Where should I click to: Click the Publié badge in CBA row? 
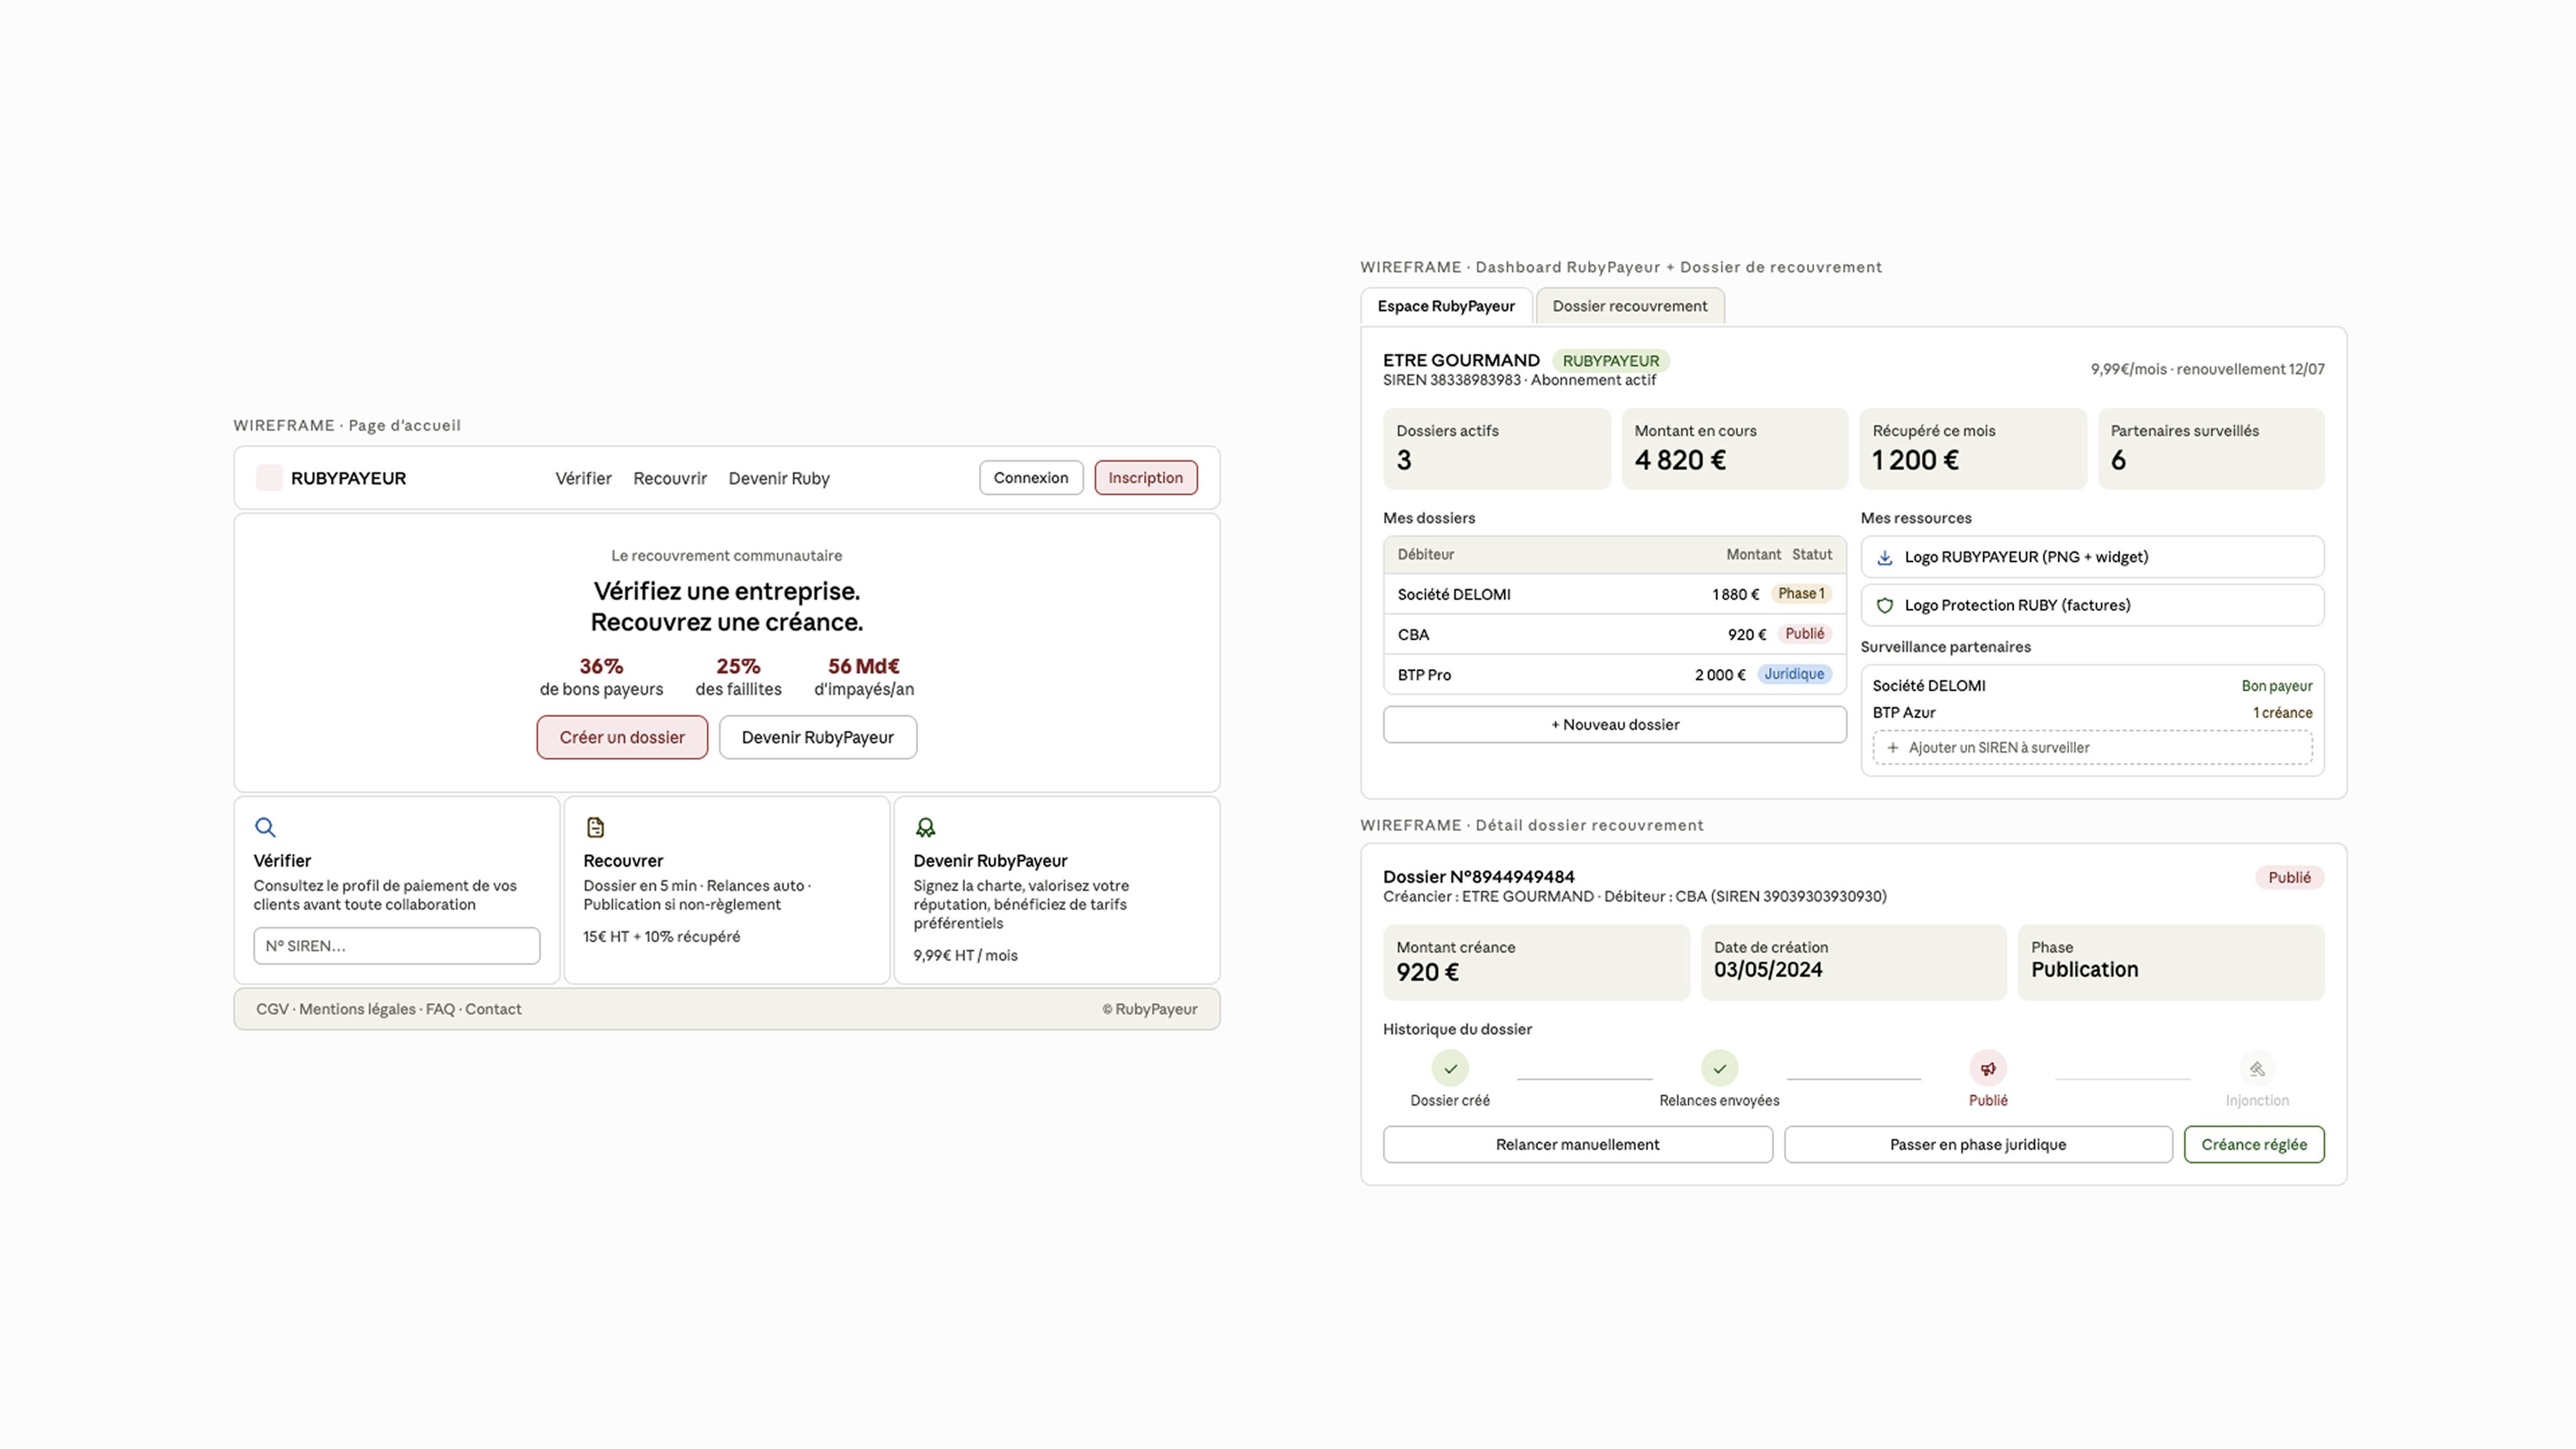pyautogui.click(x=1805, y=633)
